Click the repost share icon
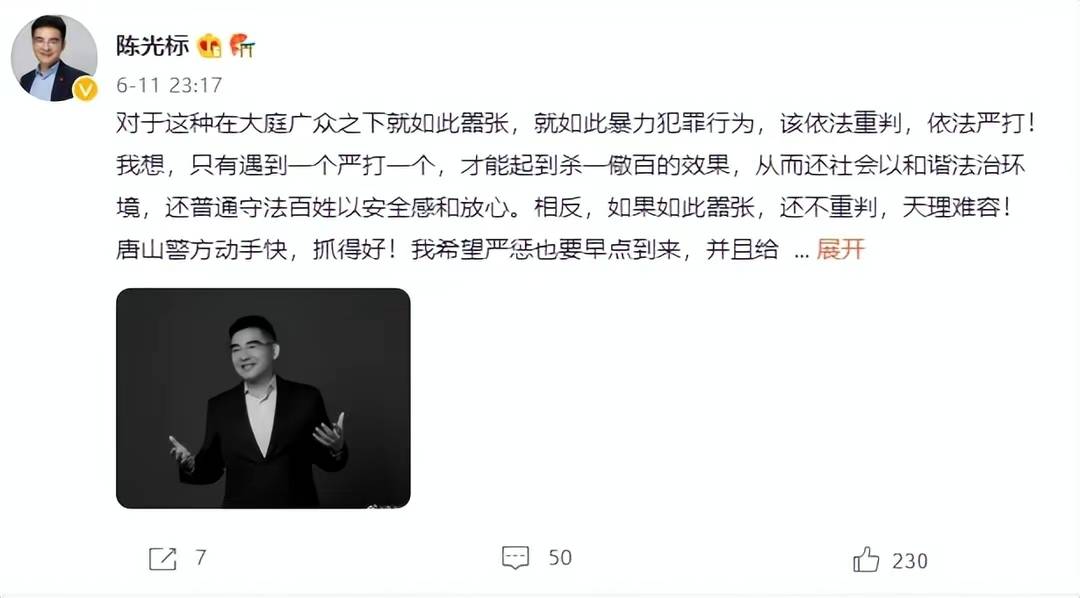Viewport: 1080px width, 598px height. (163, 558)
